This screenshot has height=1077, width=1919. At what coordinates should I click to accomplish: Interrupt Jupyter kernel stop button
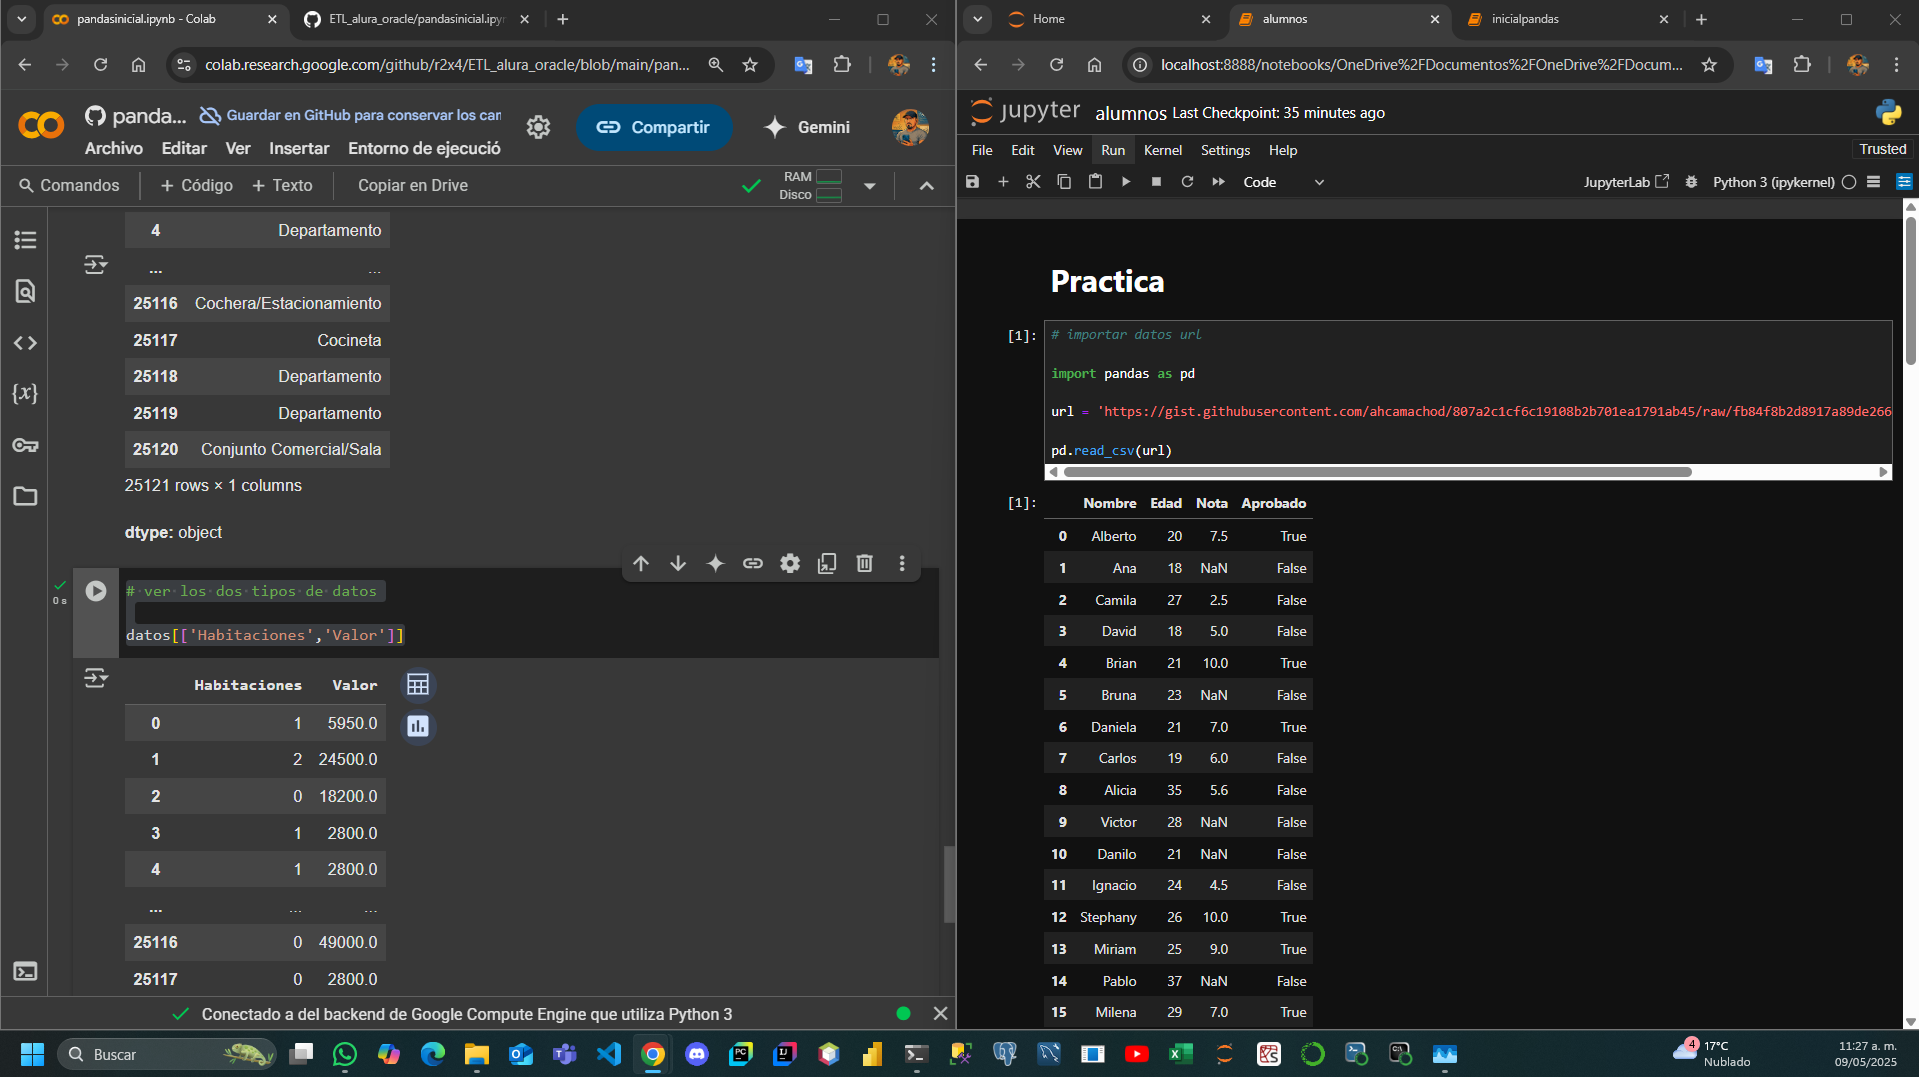(x=1156, y=182)
